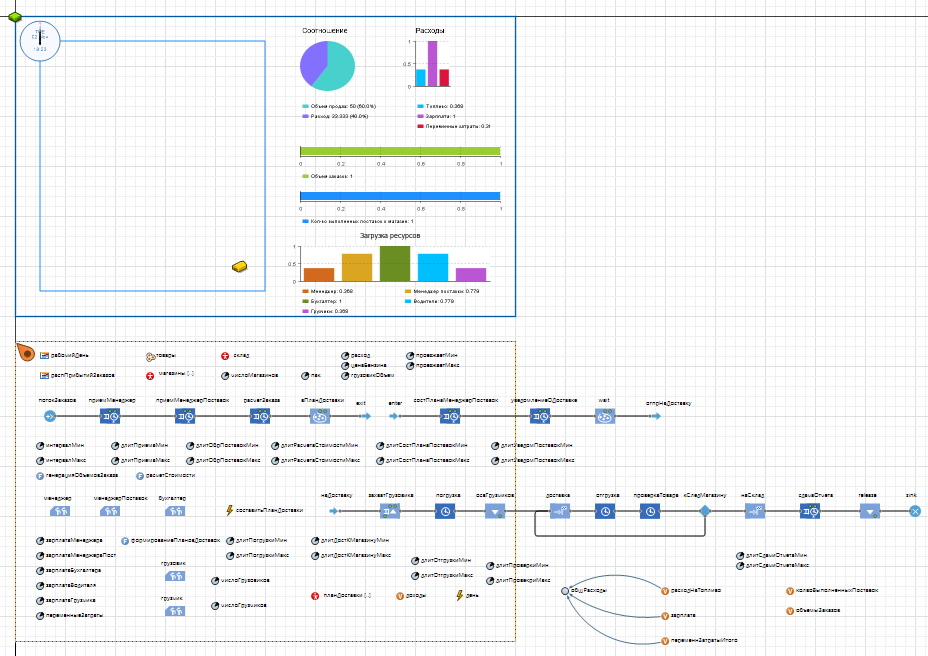
Task: Select the зарплата variable near общРасходы
Action: click(x=665, y=616)
